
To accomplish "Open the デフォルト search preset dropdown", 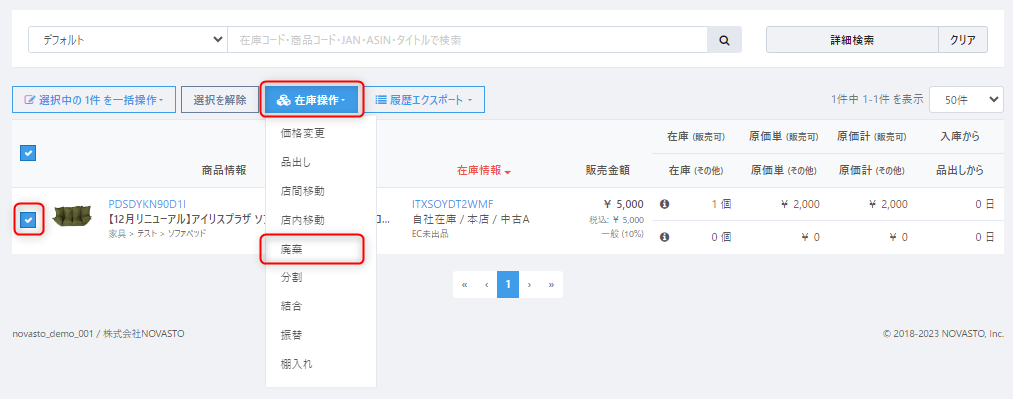I will pos(128,40).
